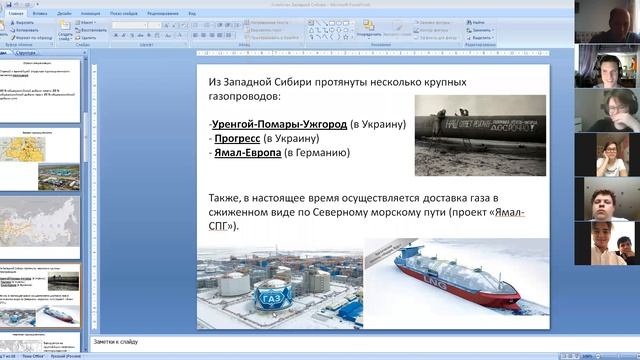
Task: Click Вырезать (Cut) in clipboard group
Action: 22,23
